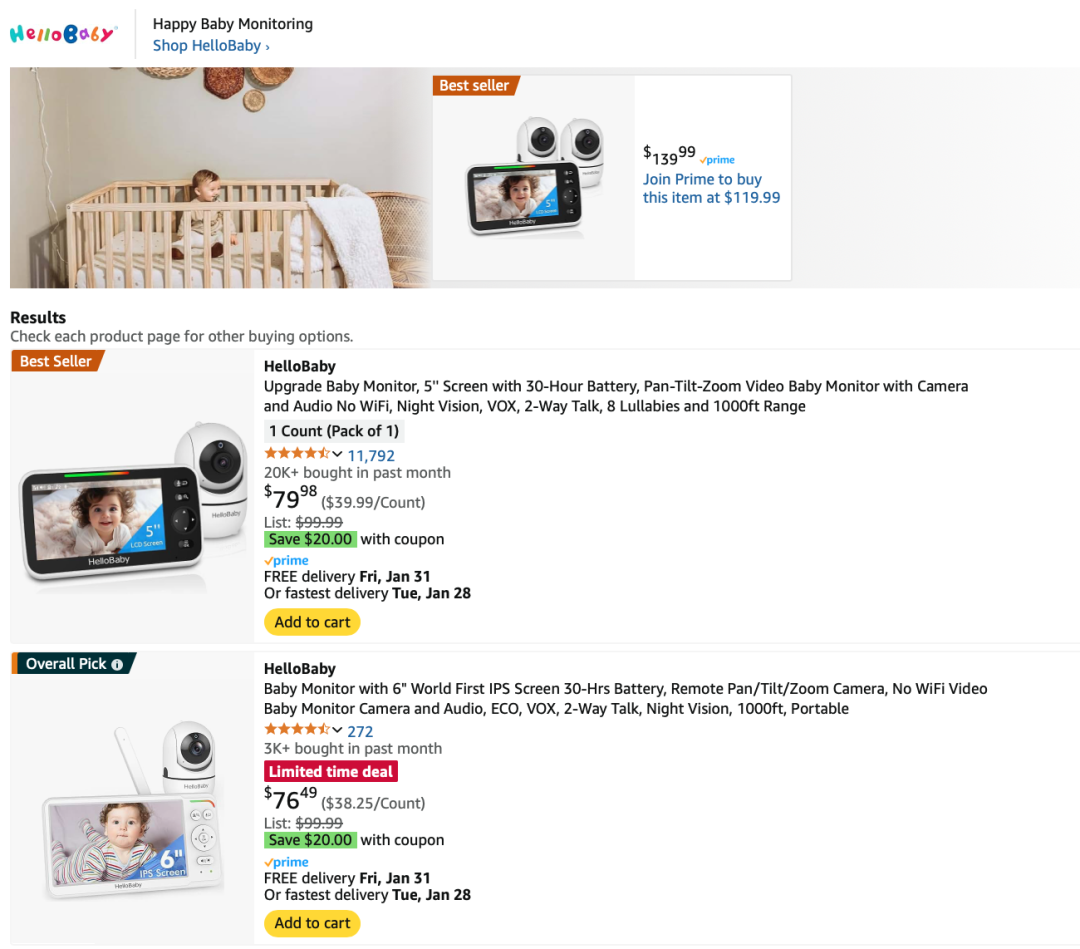Click the baby crib banner photo

(x=220, y=178)
